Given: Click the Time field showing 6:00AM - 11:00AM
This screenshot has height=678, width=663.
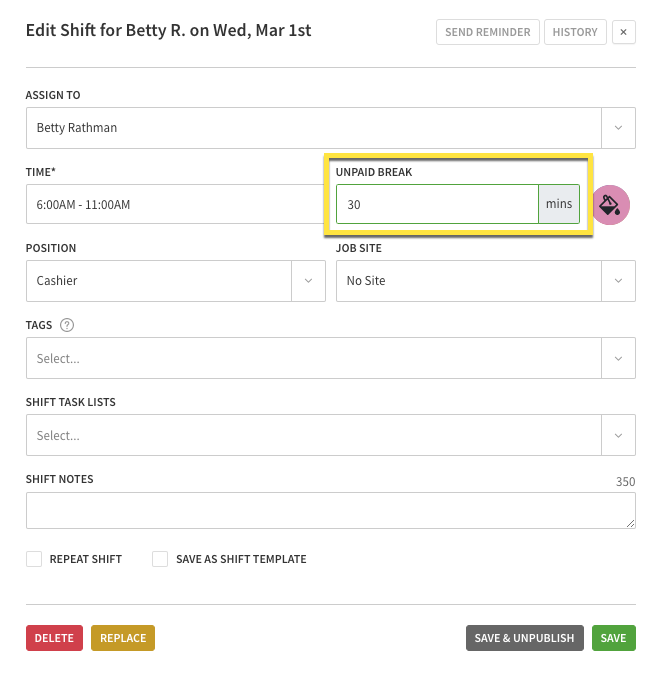Looking at the screenshot, I should click(175, 204).
